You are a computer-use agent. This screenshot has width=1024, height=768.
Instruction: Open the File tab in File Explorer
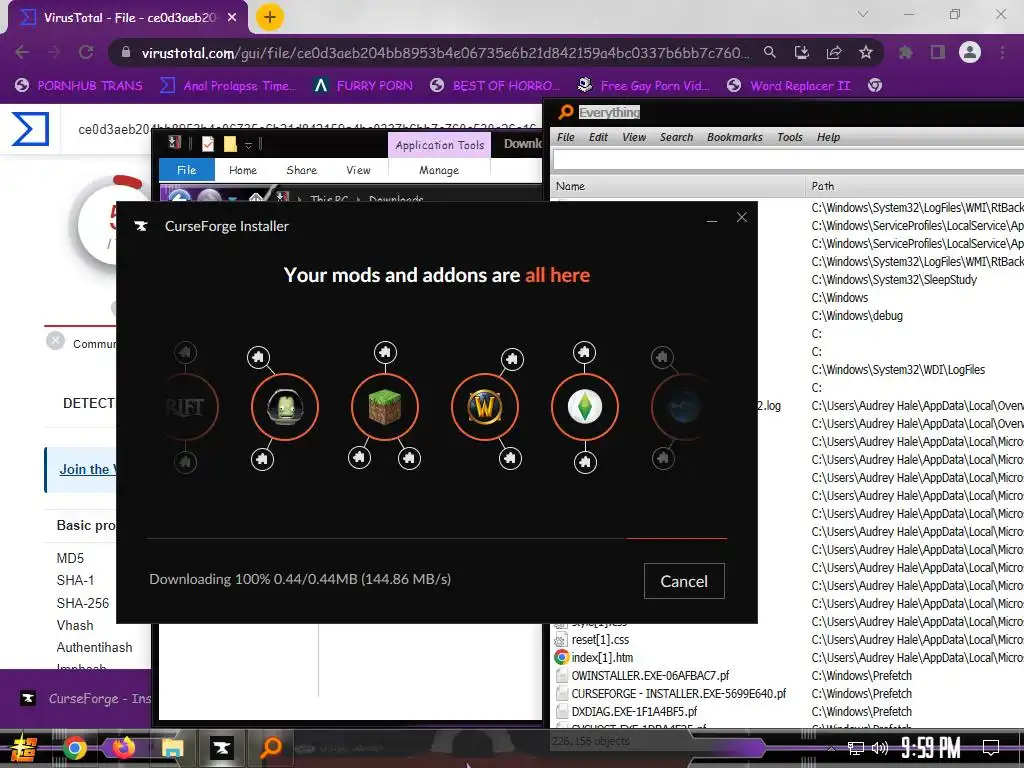coord(187,170)
